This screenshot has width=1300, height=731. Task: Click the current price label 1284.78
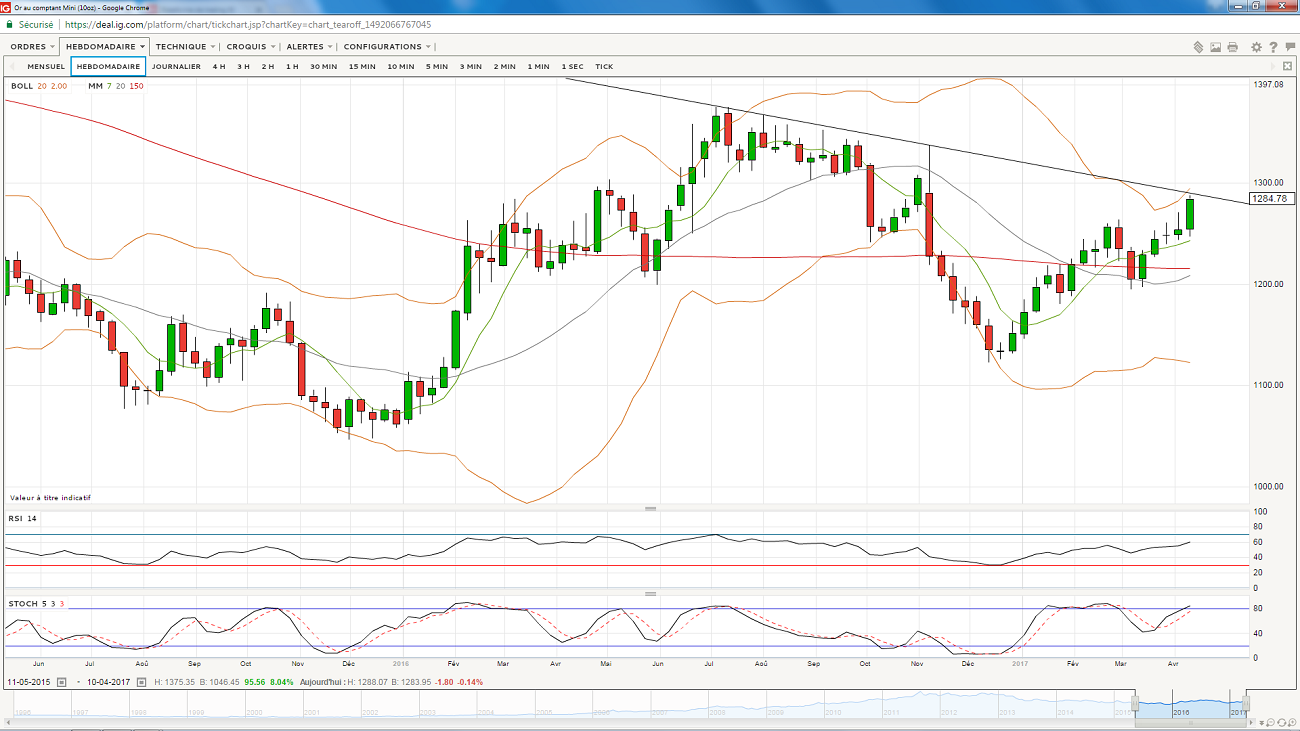(x=1271, y=199)
